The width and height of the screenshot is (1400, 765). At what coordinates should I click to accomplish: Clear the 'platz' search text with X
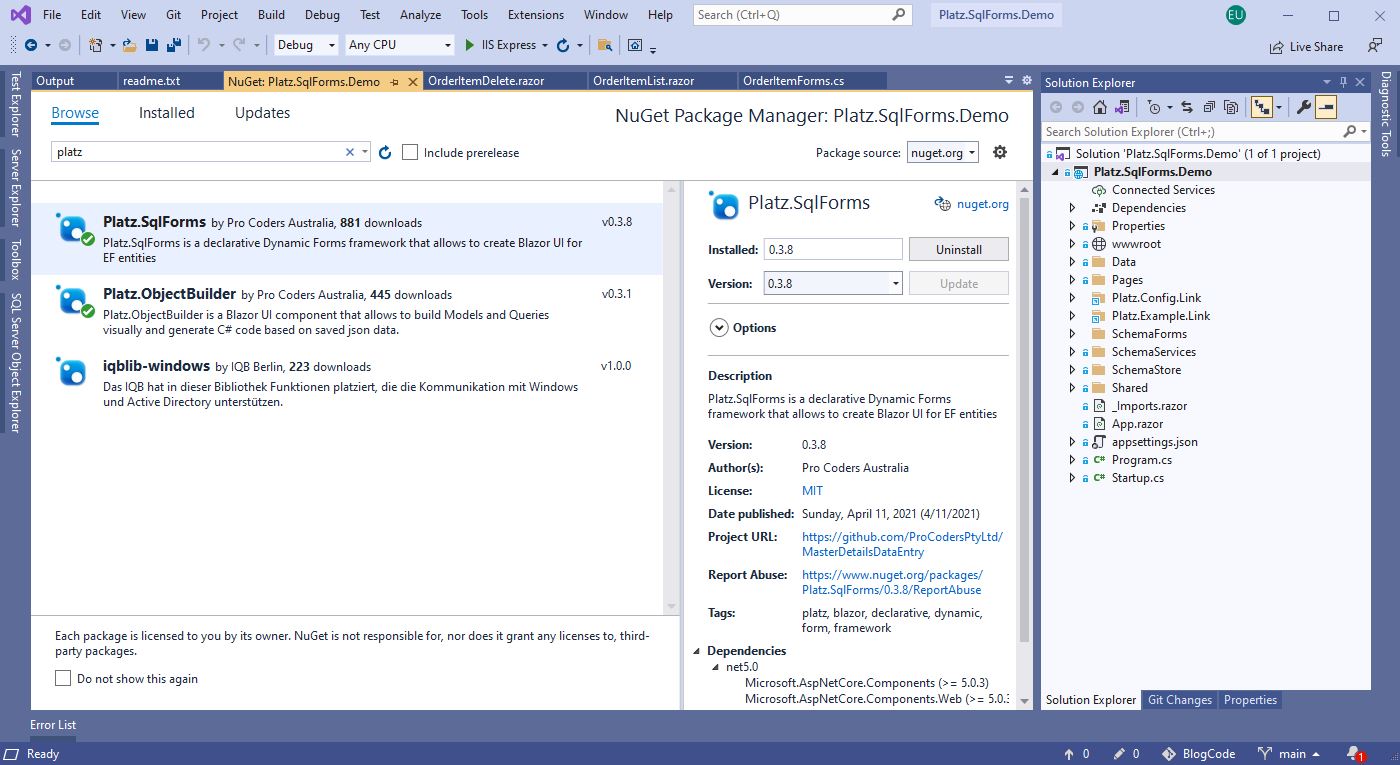click(350, 152)
